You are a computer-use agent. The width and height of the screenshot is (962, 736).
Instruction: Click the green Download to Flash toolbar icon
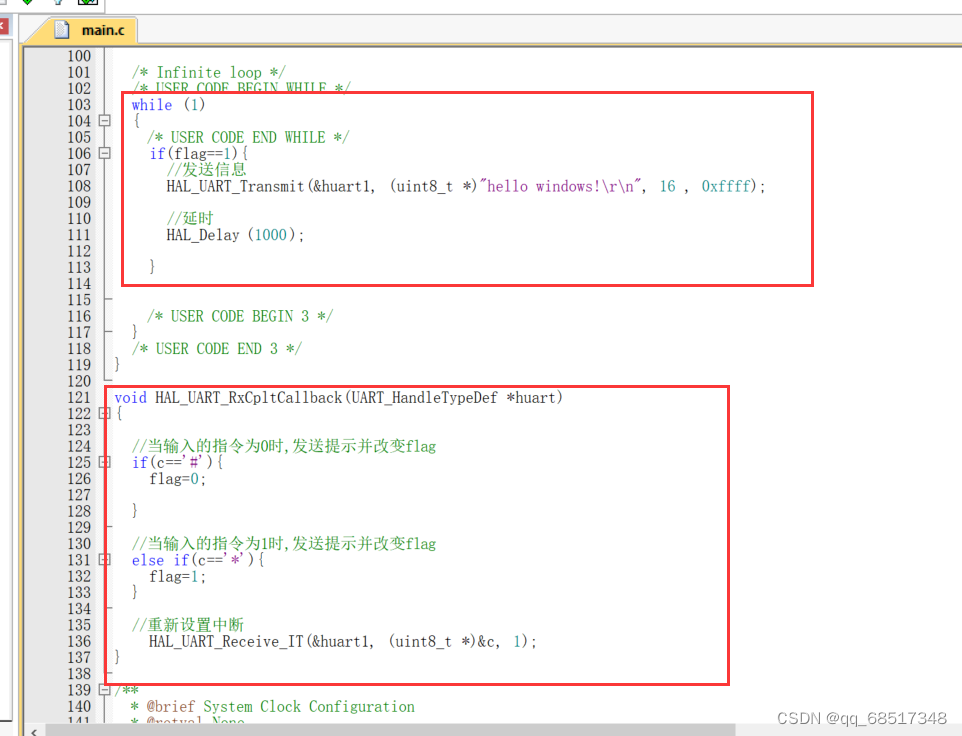click(x=27, y=3)
